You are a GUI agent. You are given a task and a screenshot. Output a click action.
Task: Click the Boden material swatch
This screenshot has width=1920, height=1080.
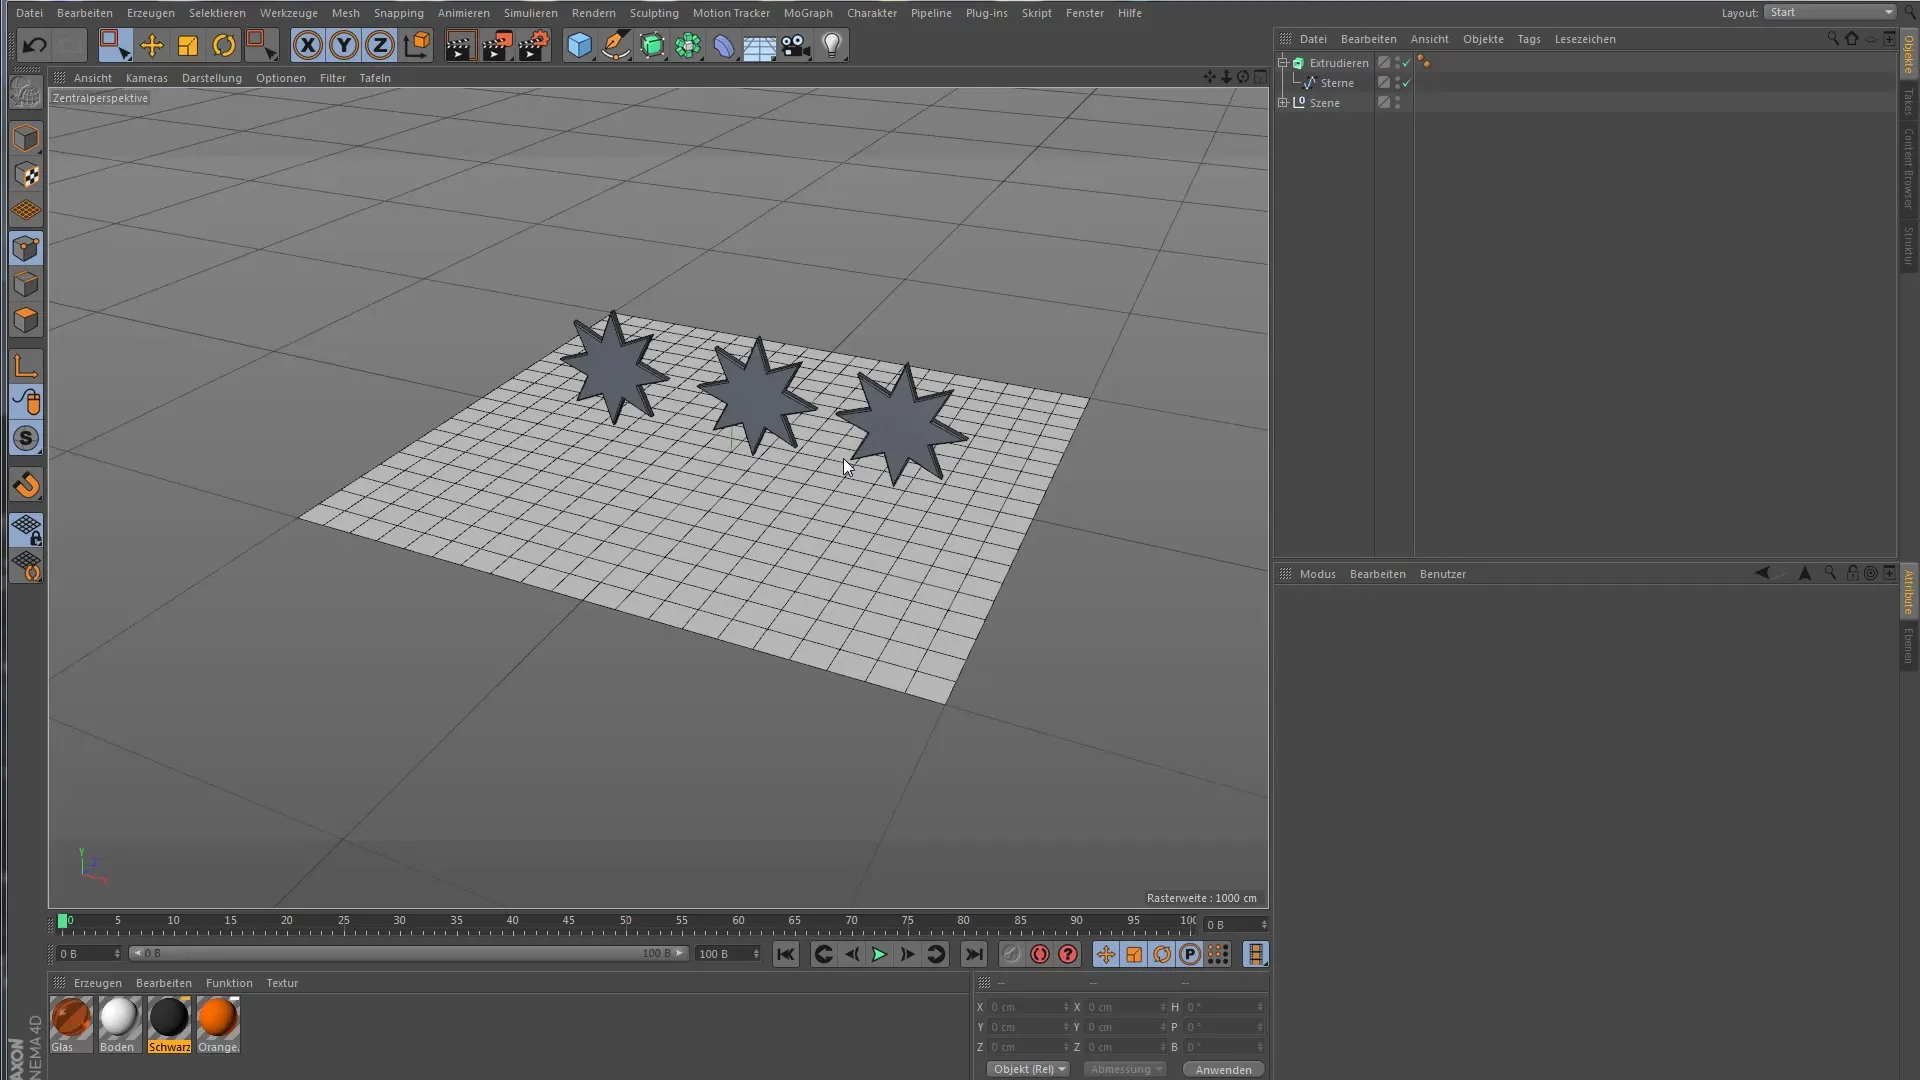(120, 1024)
